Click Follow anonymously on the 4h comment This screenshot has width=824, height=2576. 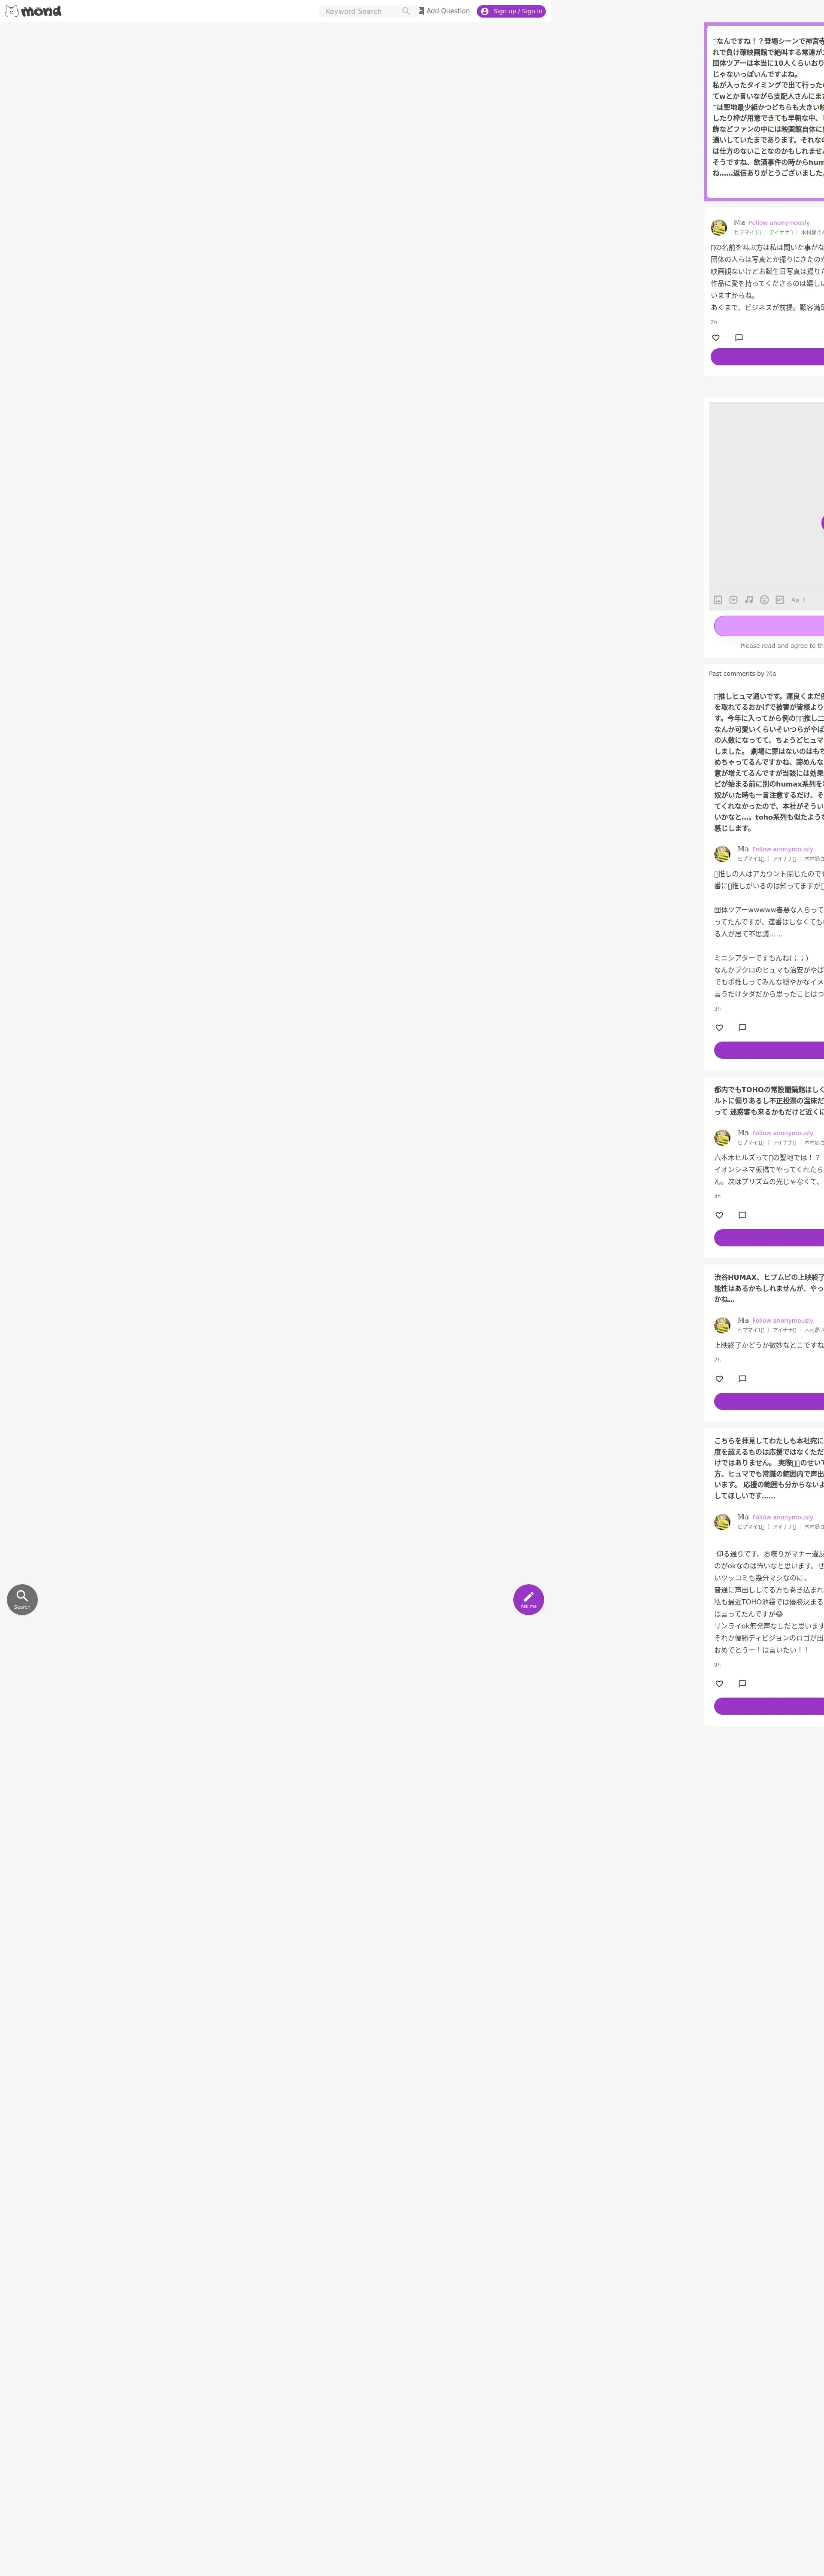pyautogui.click(x=783, y=1133)
